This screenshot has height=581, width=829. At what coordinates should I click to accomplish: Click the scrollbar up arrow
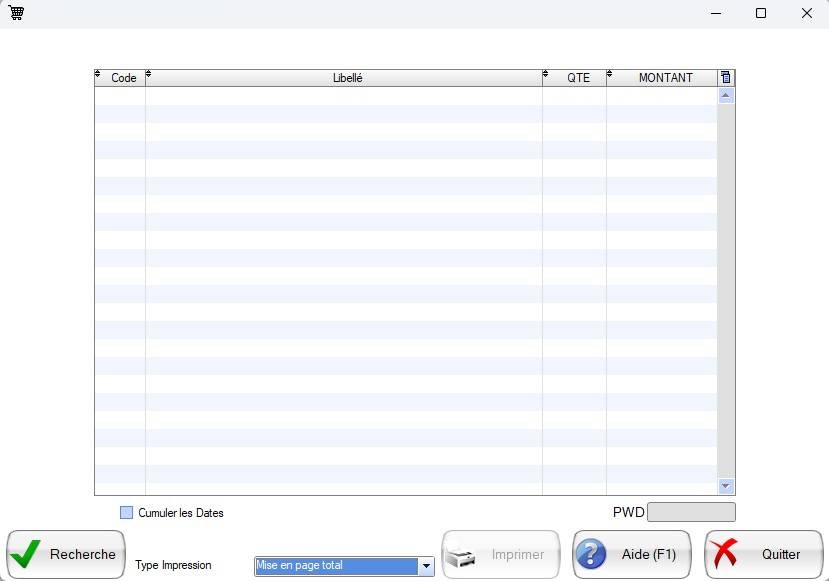pyautogui.click(x=726, y=96)
